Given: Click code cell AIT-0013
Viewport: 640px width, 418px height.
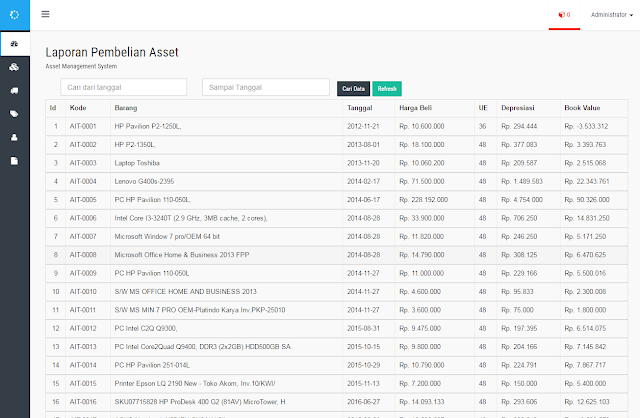Looking at the screenshot, I should click(88, 347).
